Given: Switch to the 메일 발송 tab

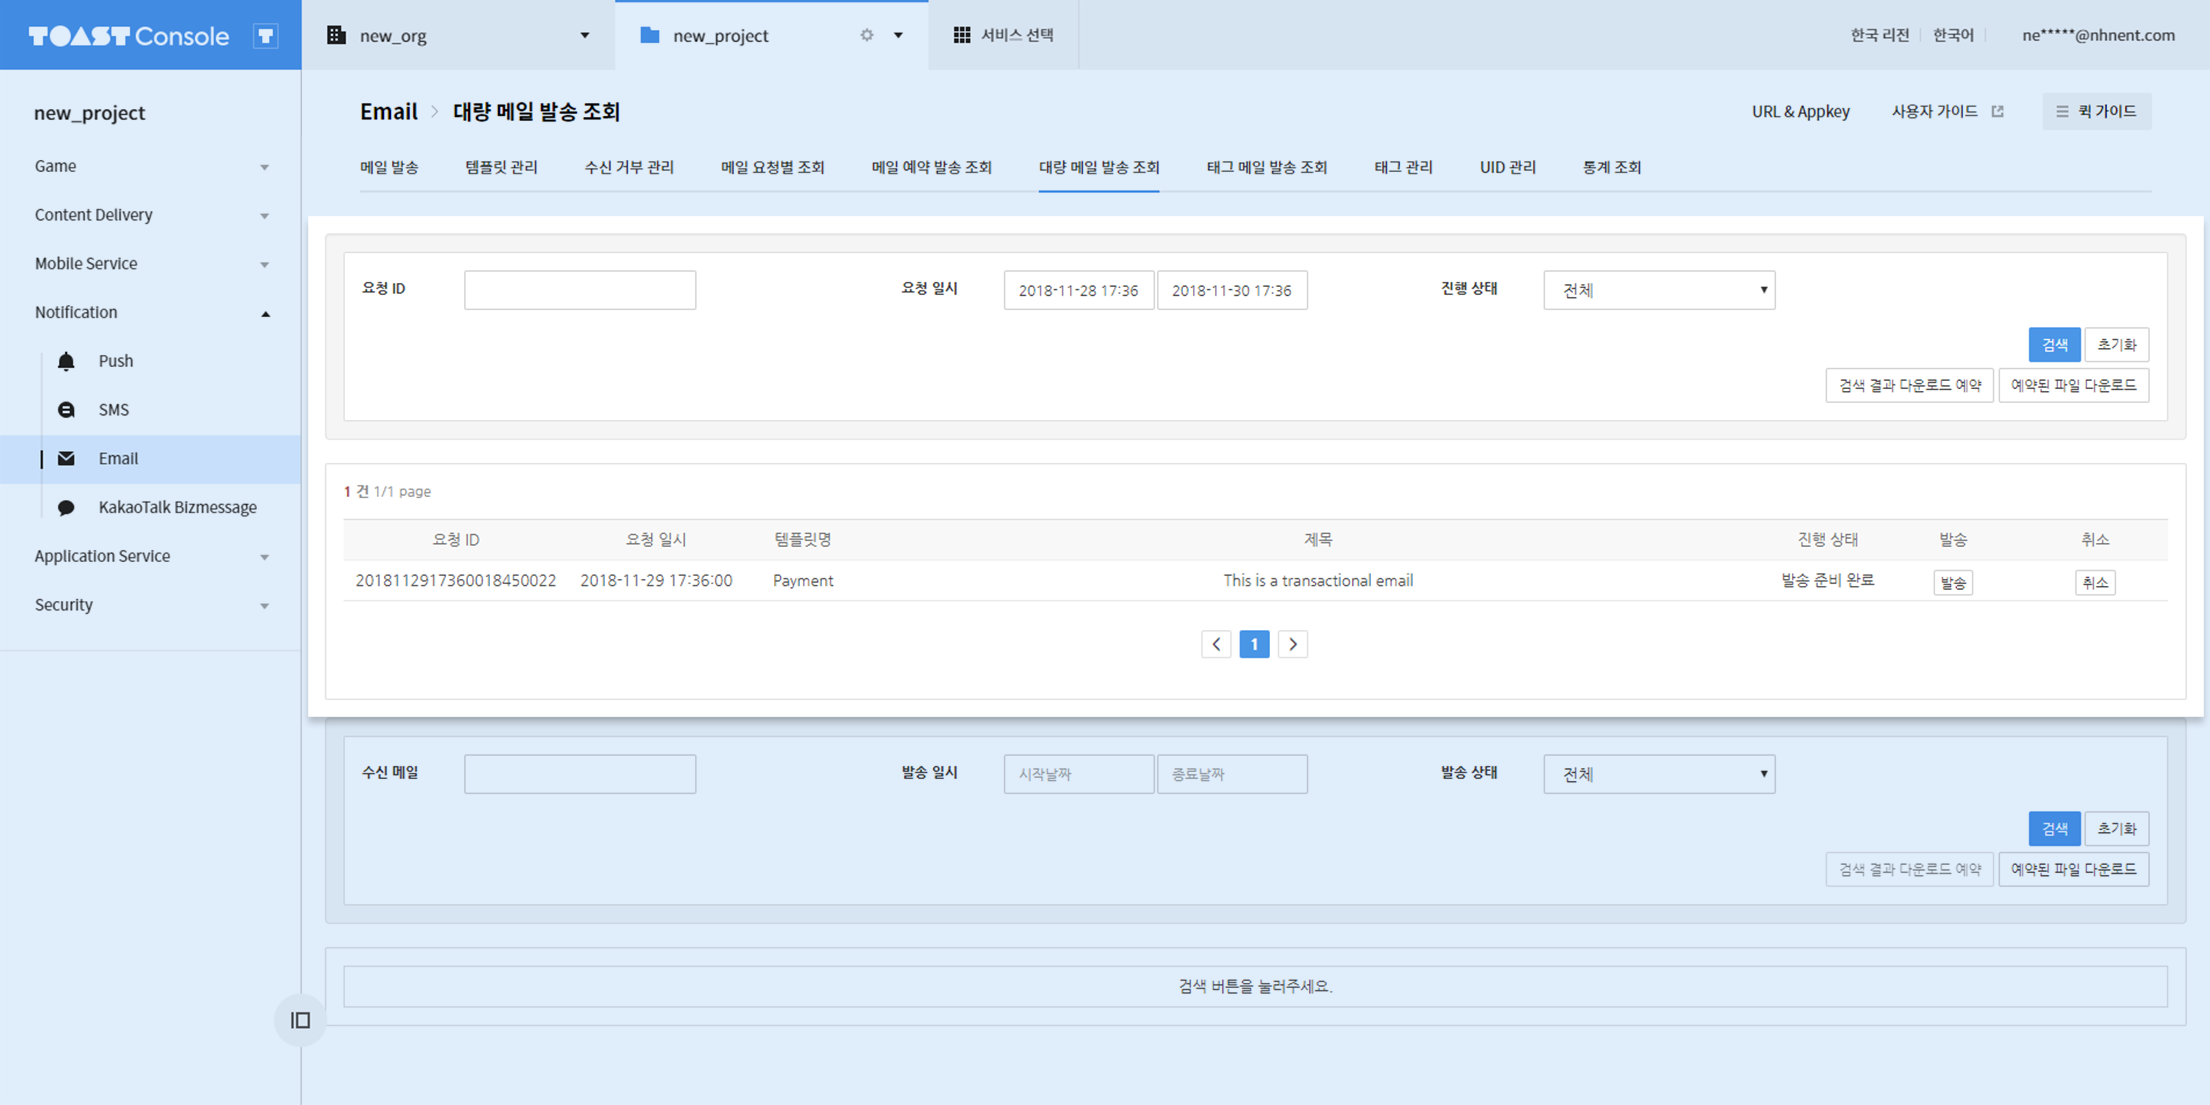Looking at the screenshot, I should point(389,167).
